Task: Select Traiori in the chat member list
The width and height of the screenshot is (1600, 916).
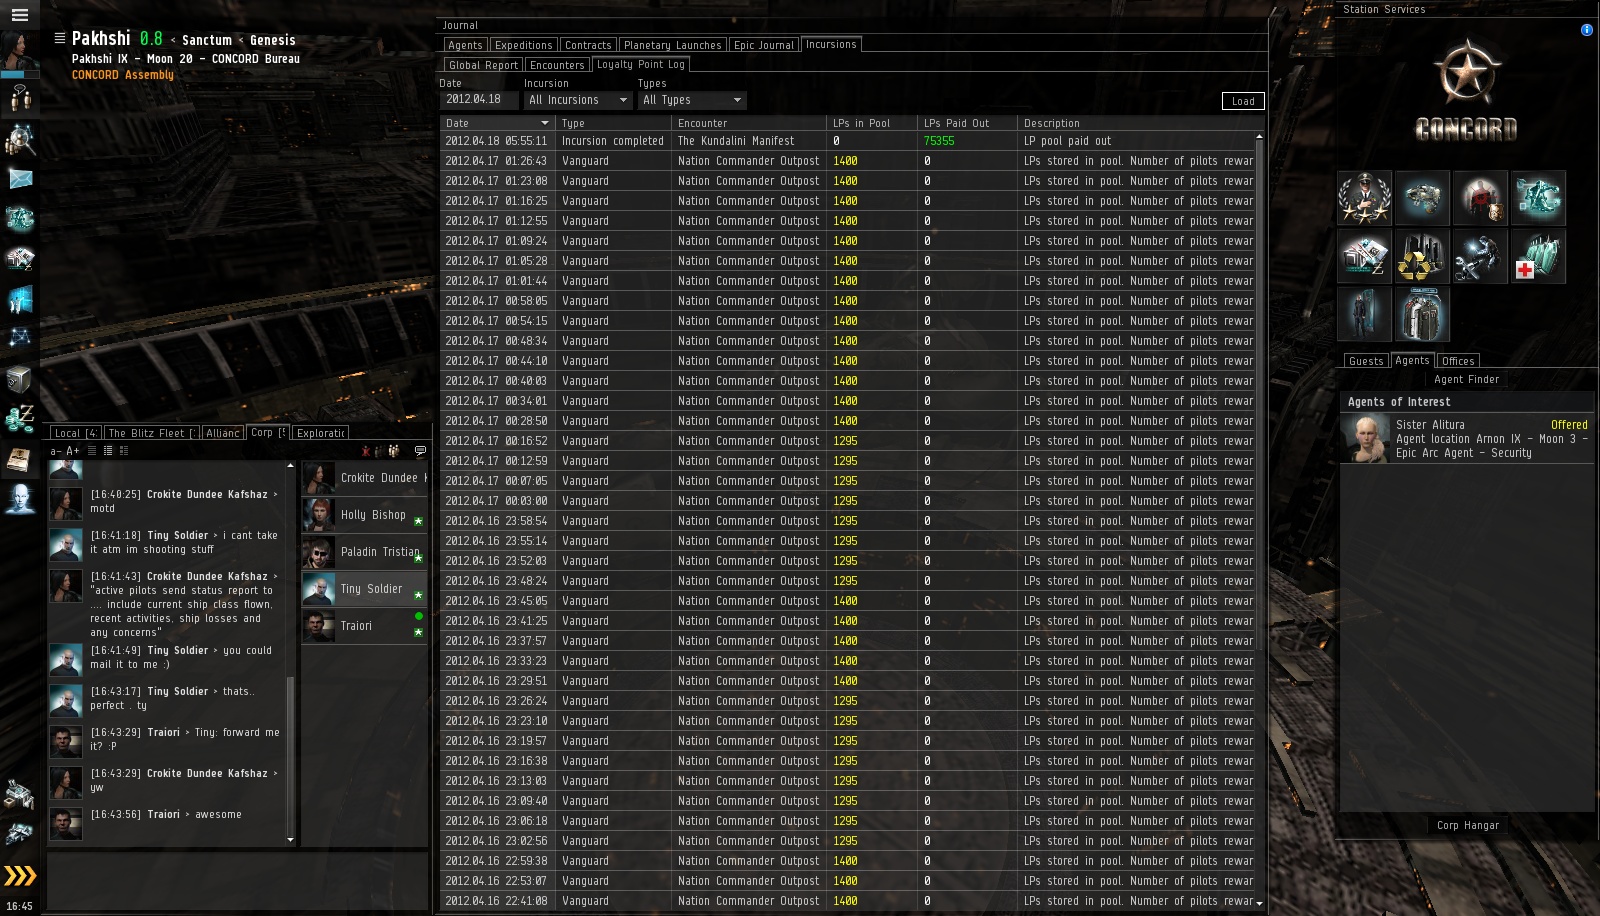Action: pos(365,626)
